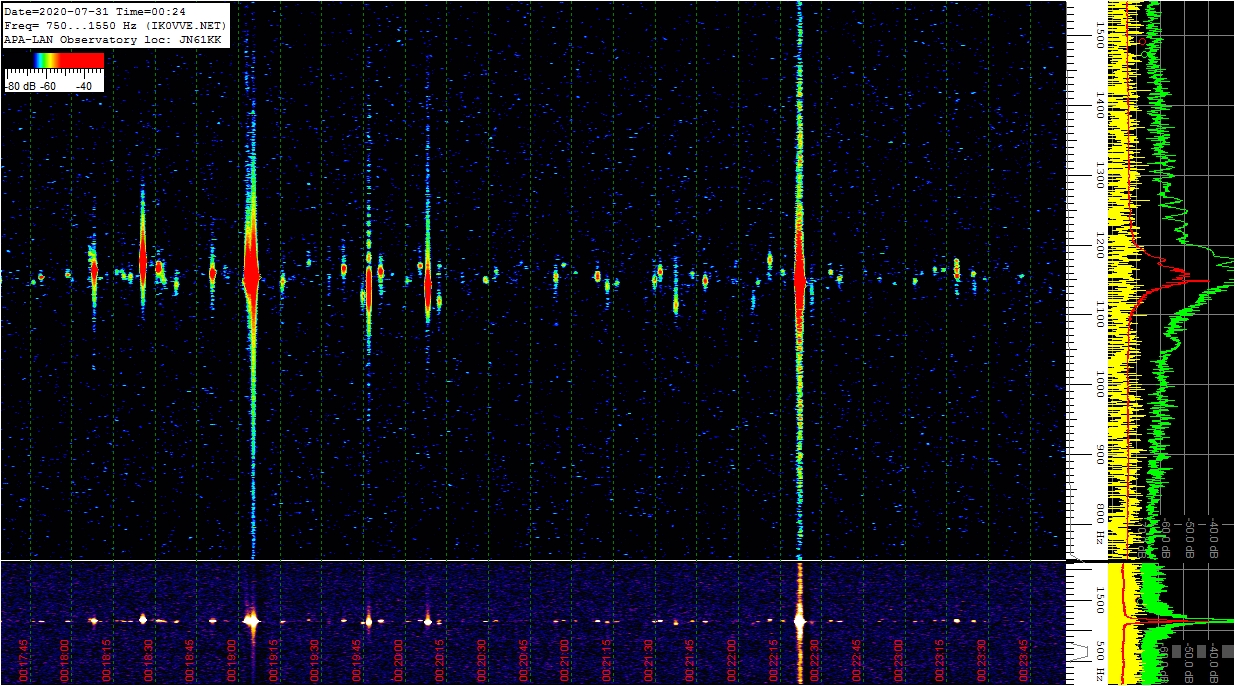Select the 00:20:15 time marker
Screen dimensions: 1235x686
pos(439,662)
